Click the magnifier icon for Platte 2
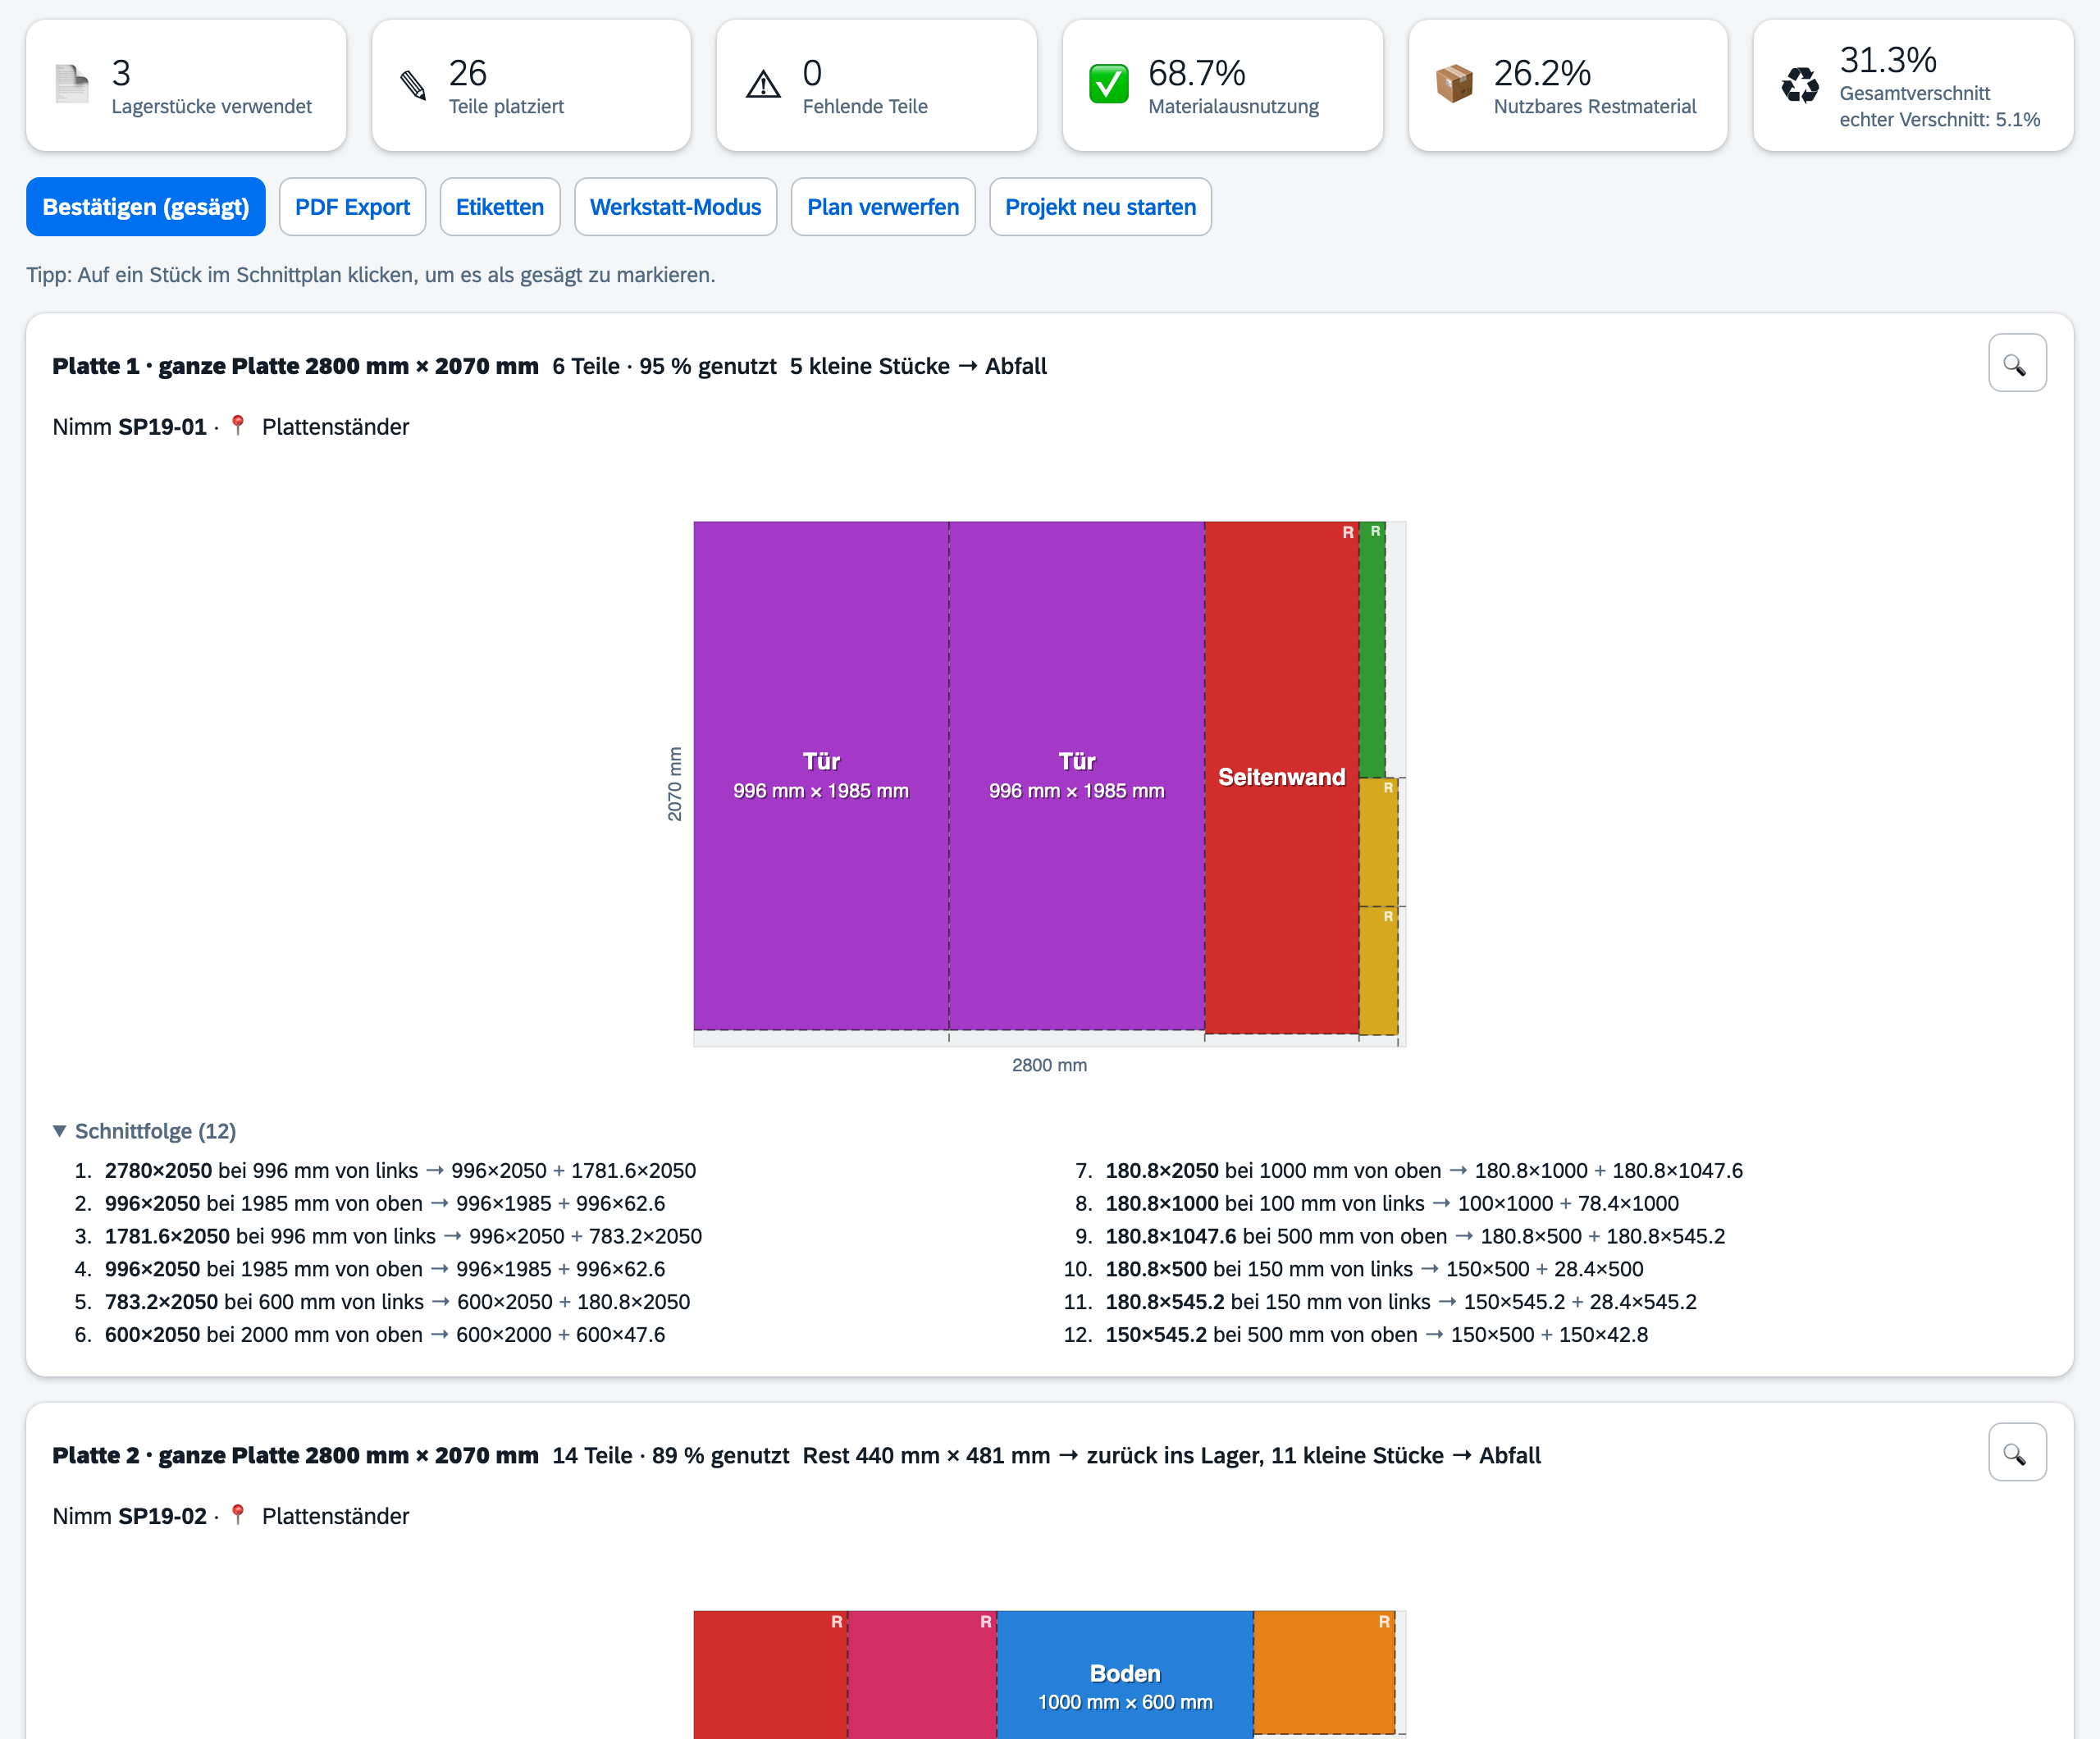 coord(2016,1452)
